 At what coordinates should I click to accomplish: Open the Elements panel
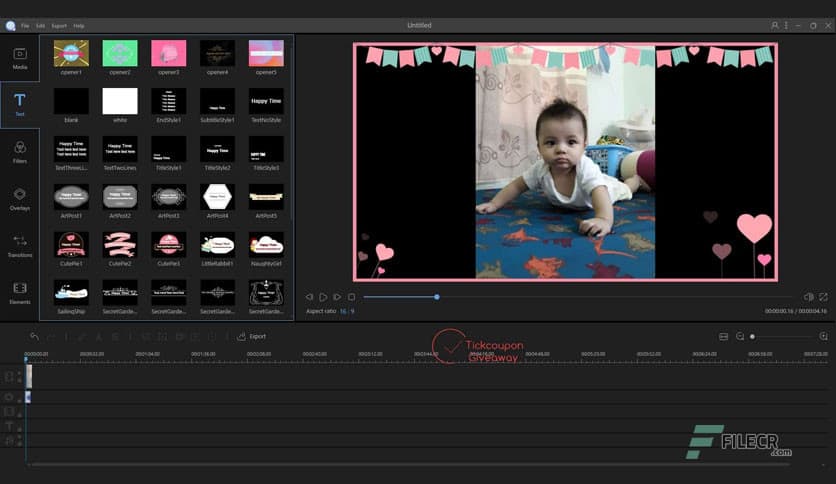[x=19, y=293]
